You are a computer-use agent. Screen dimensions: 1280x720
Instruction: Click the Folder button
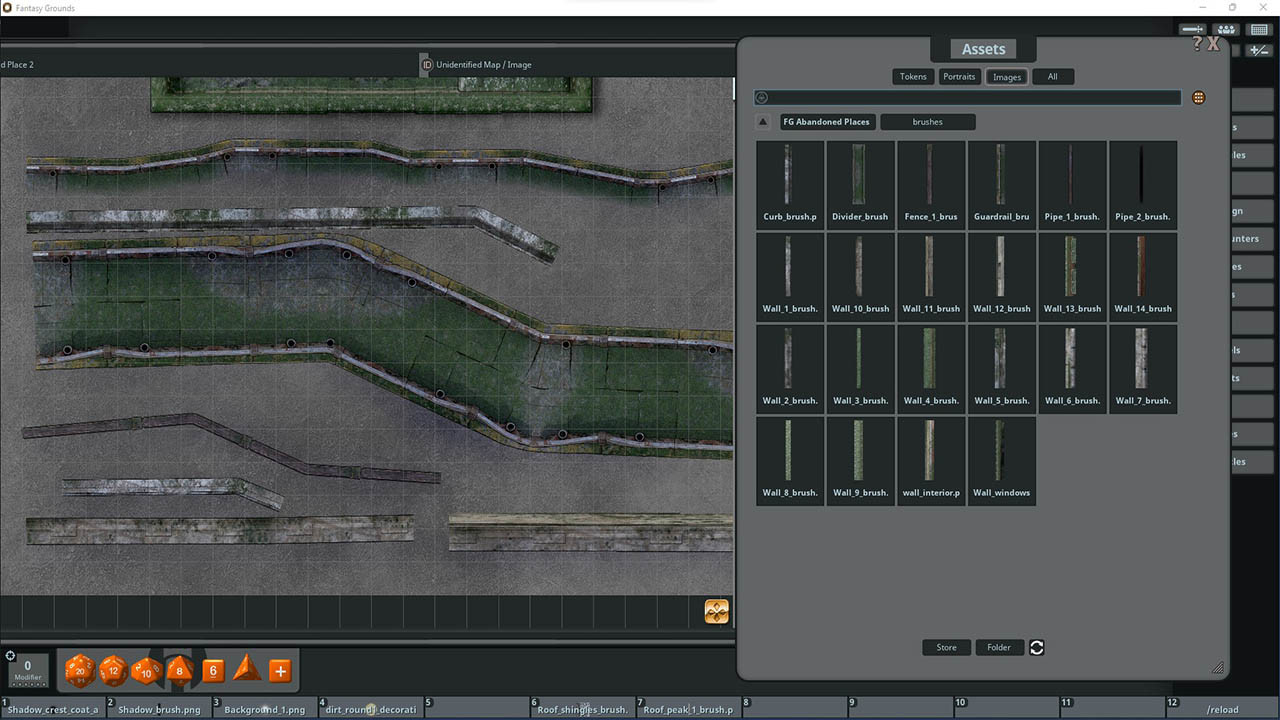pyautogui.click(x=999, y=647)
